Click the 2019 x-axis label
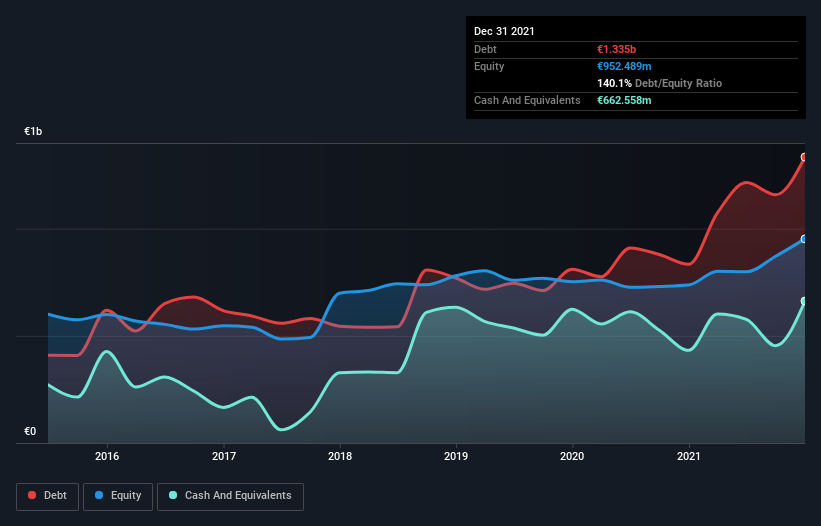This screenshot has width=821, height=526. [x=456, y=456]
